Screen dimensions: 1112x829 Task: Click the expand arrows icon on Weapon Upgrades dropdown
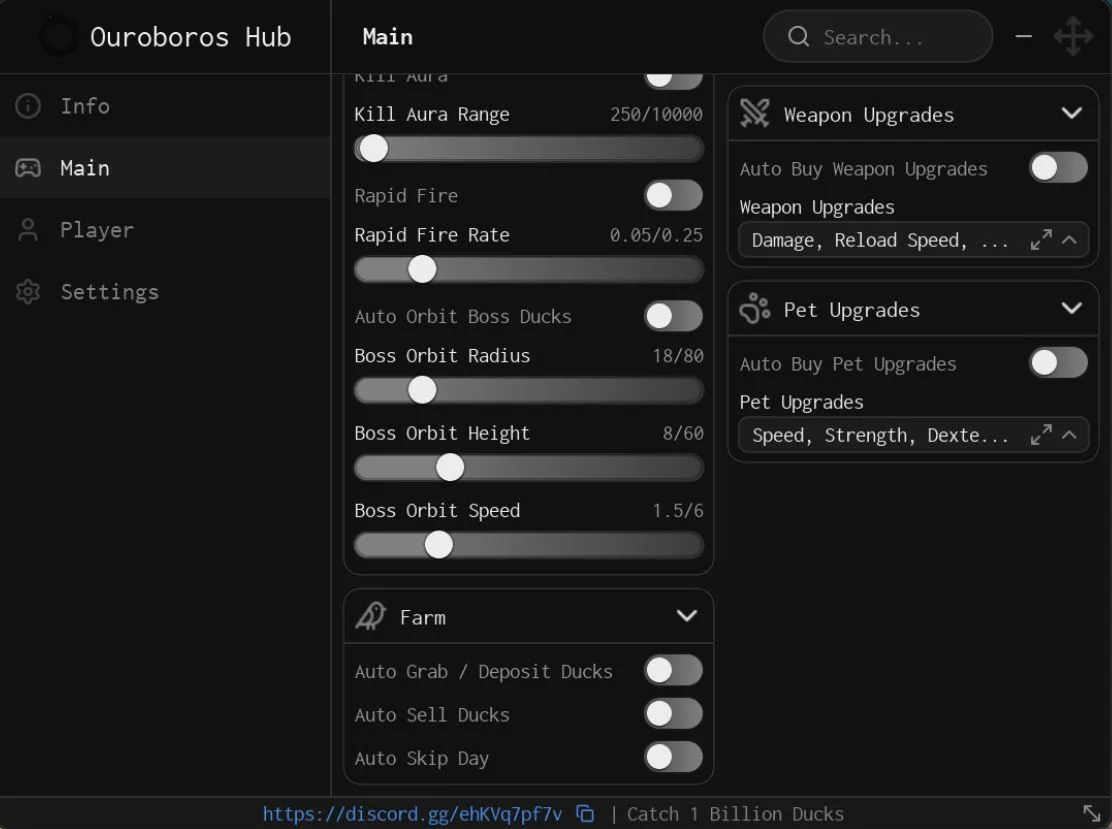point(1040,240)
